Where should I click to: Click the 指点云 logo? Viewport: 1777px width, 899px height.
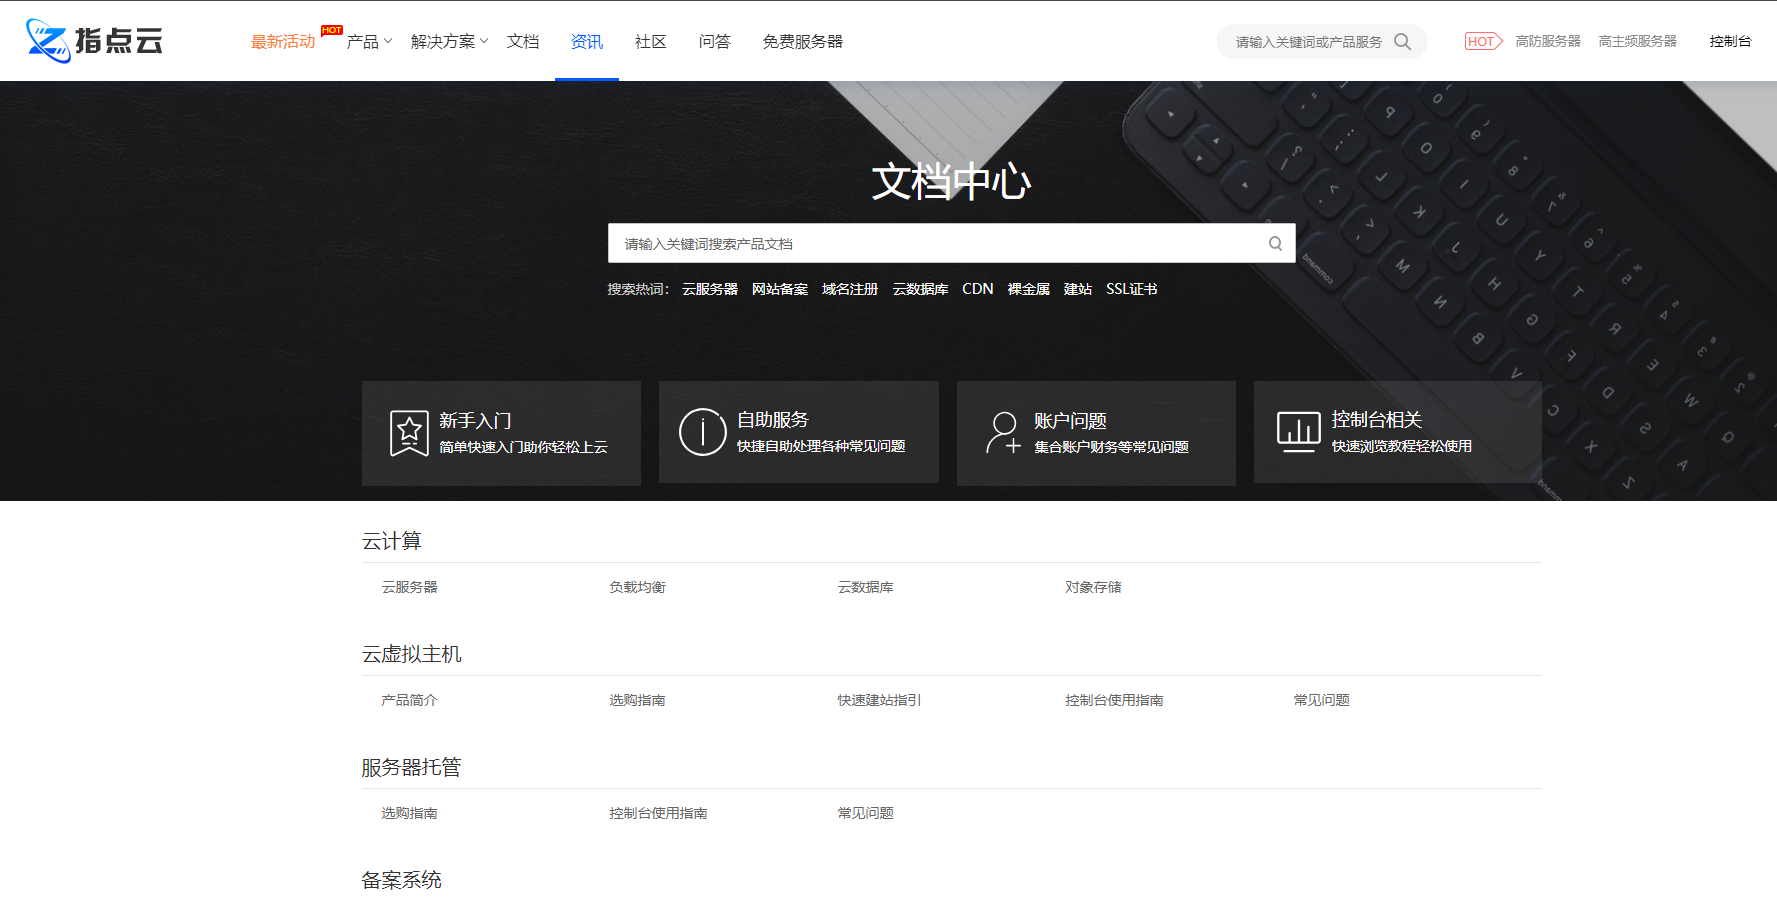pos(94,41)
